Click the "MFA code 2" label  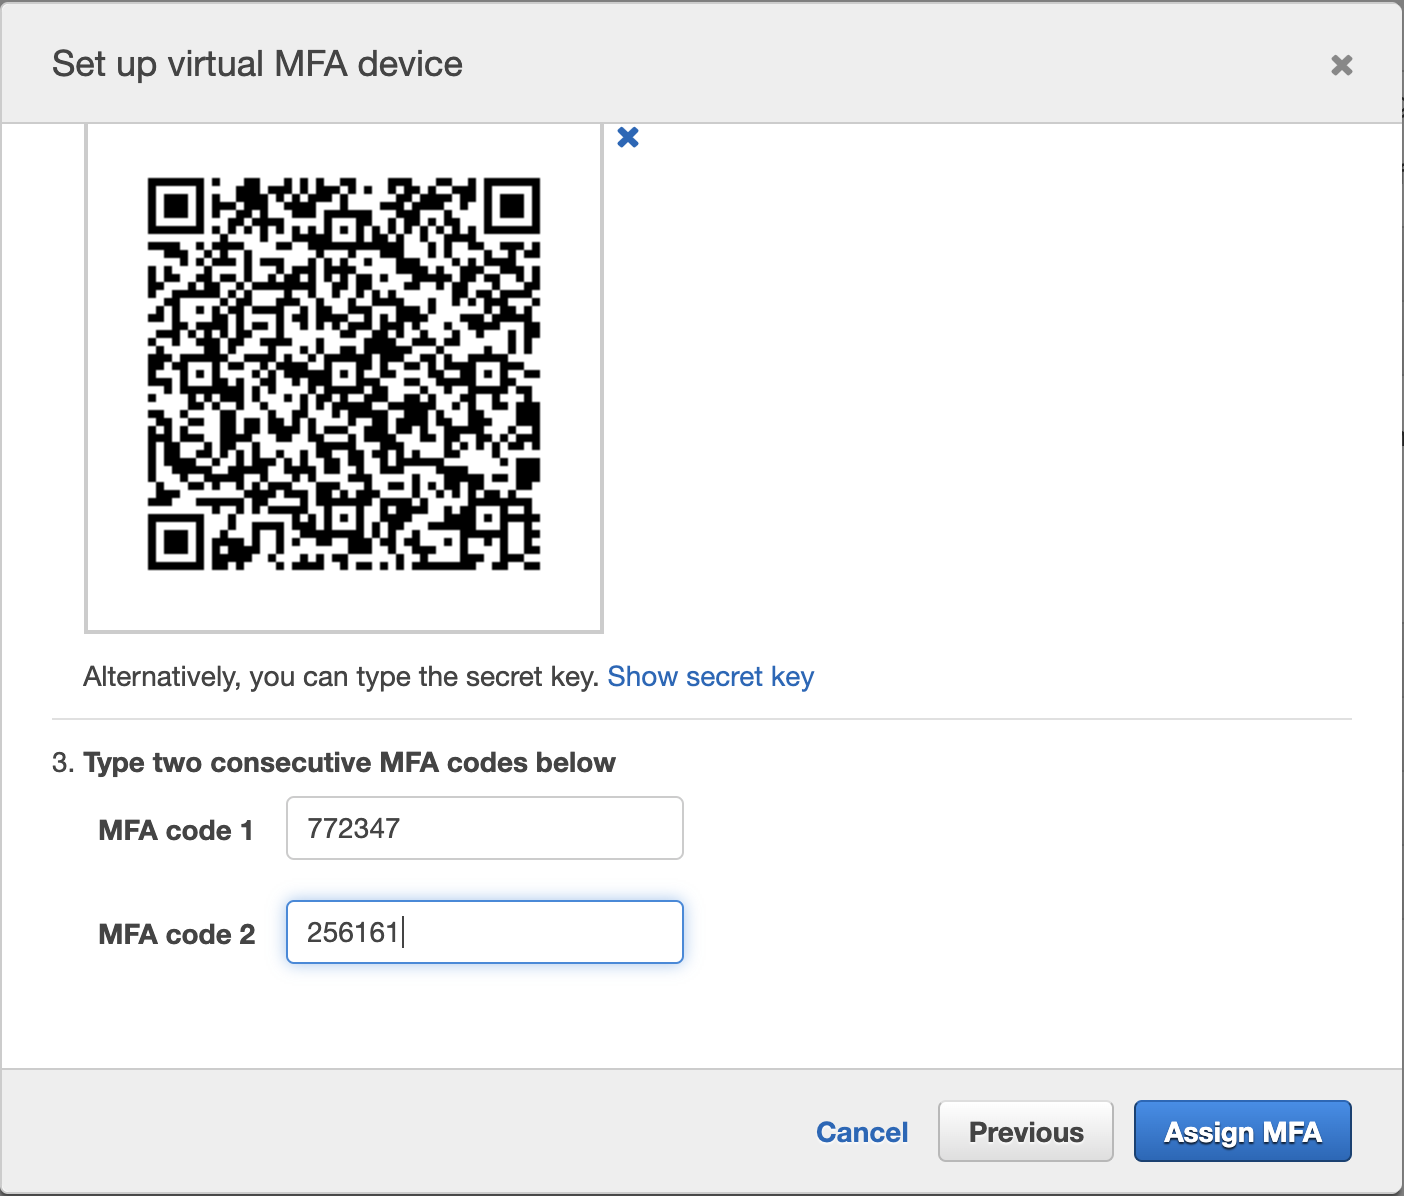pos(176,934)
